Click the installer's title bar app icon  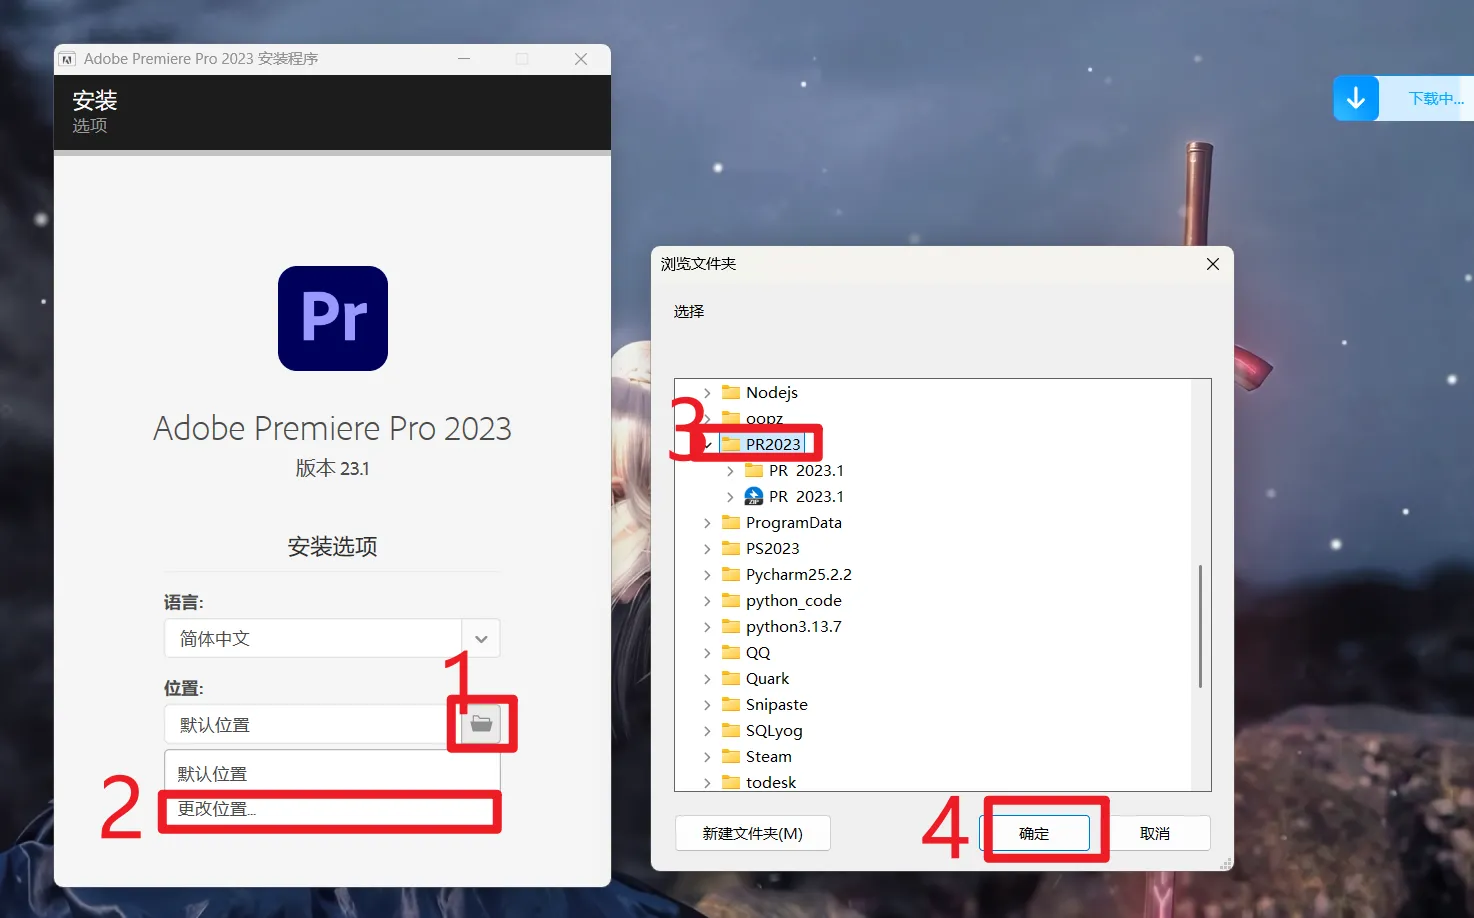point(67,59)
